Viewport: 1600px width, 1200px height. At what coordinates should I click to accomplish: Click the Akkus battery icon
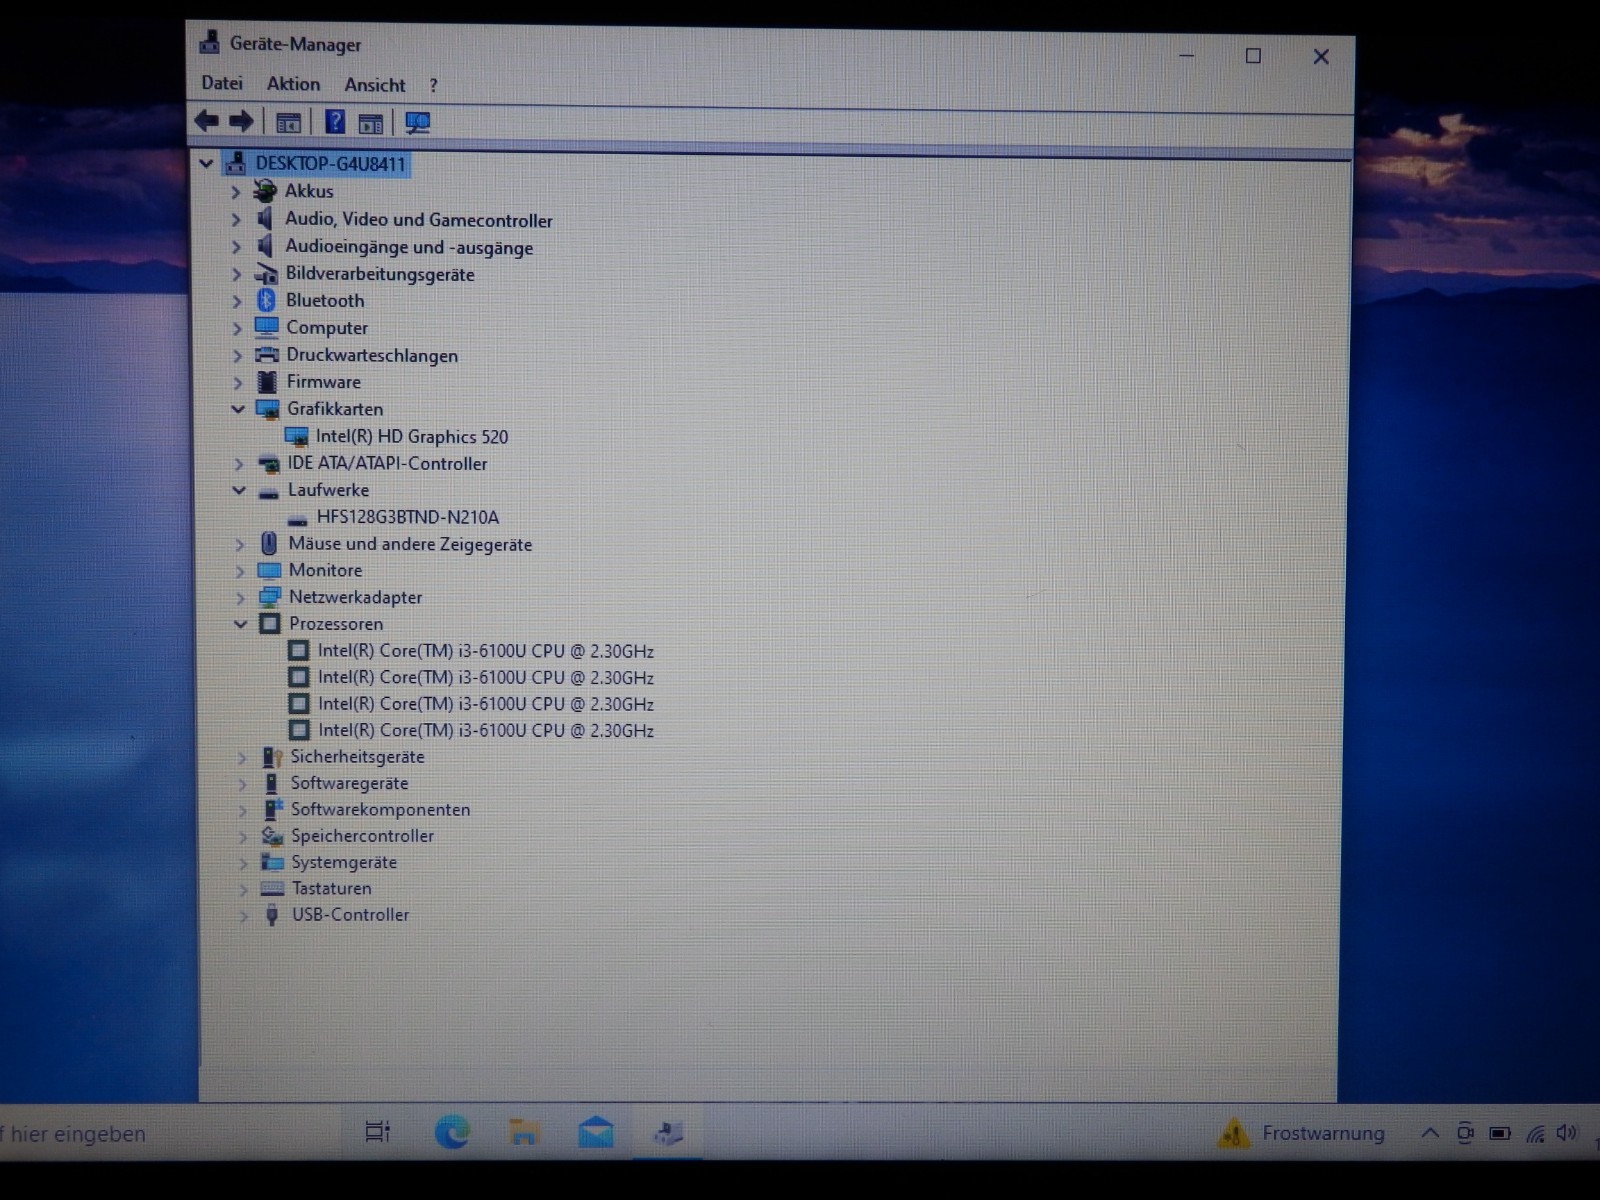click(265, 190)
